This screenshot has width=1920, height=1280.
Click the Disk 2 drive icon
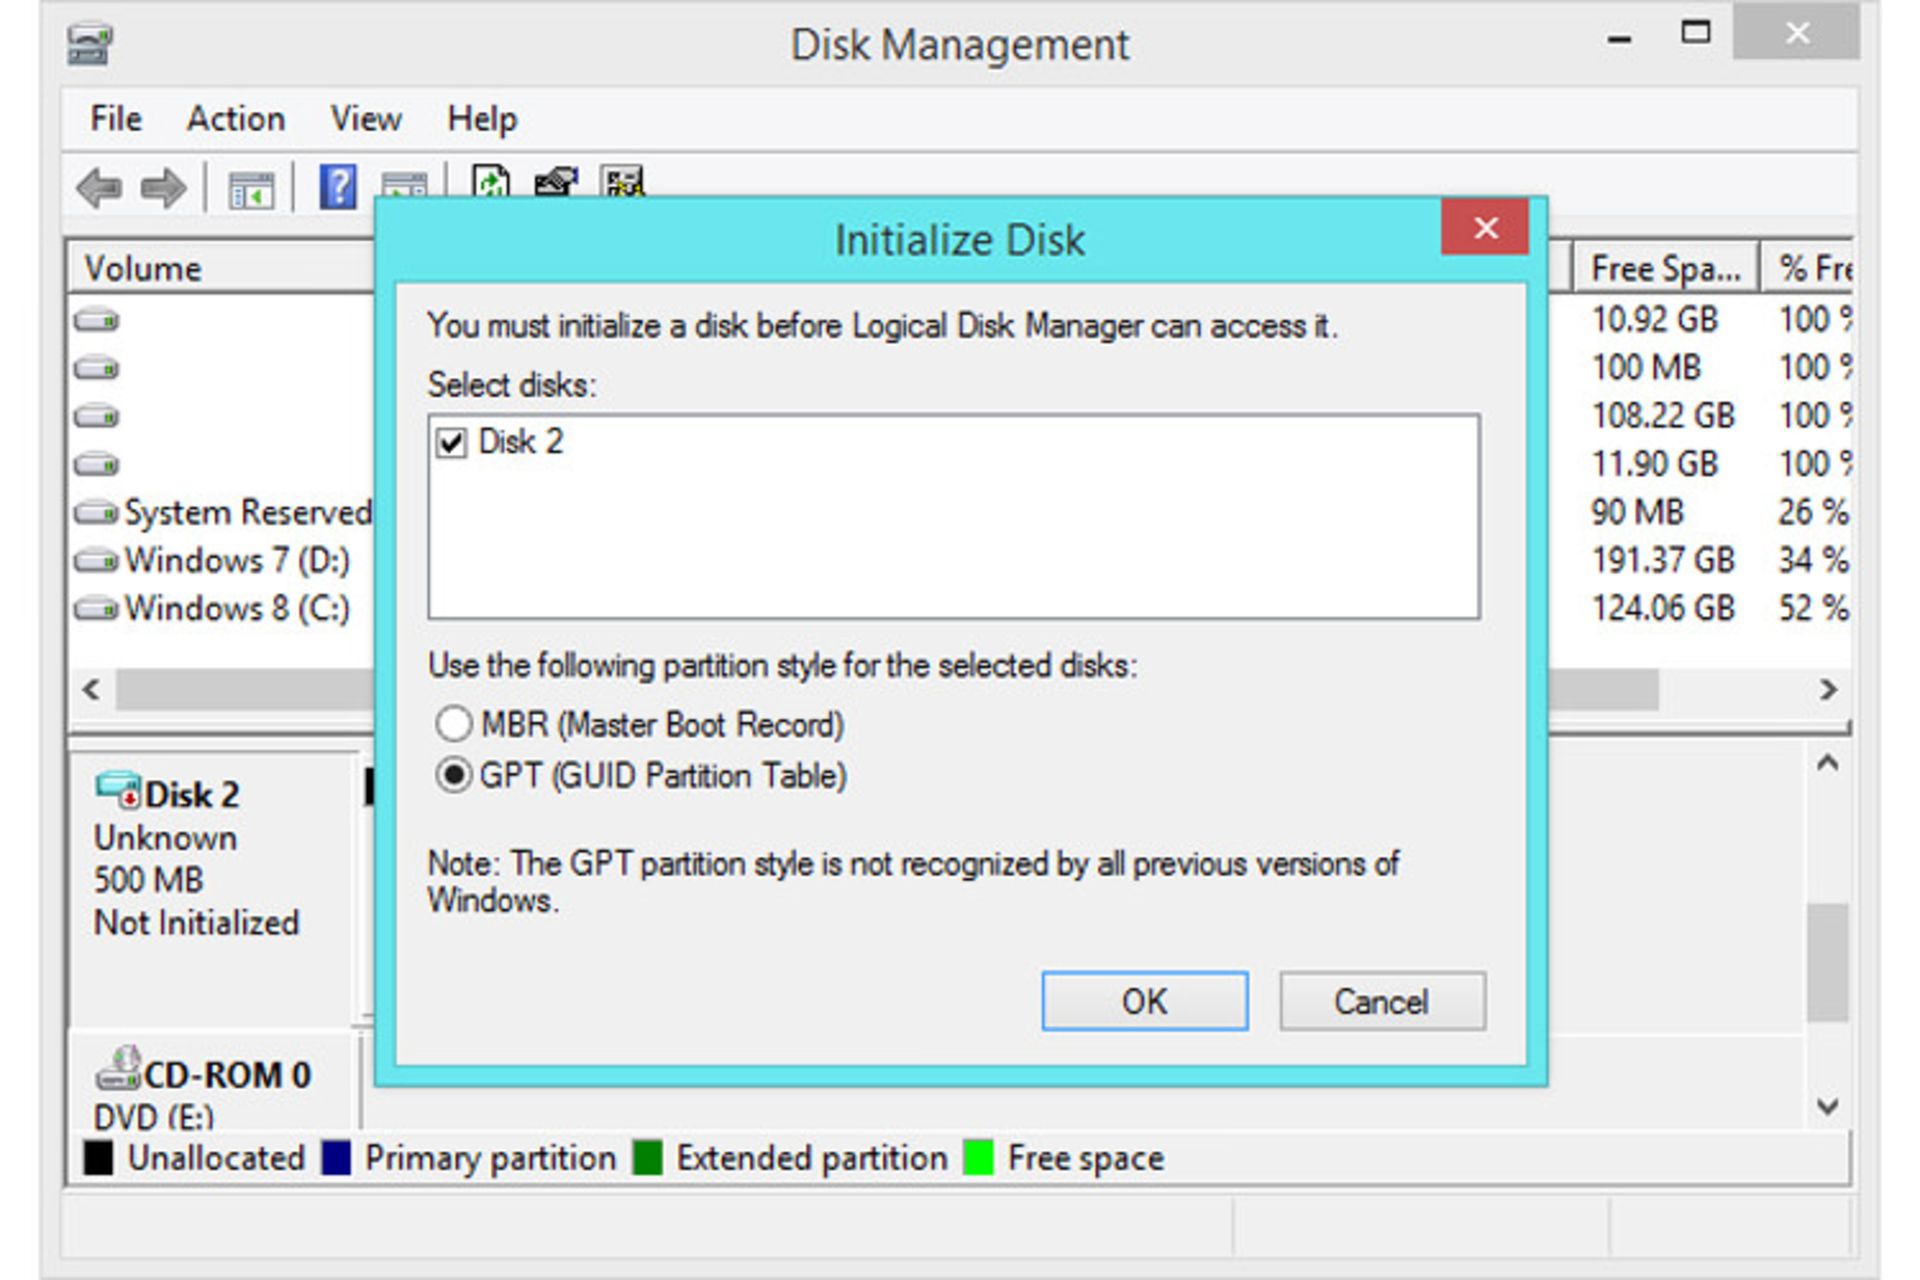(118, 790)
